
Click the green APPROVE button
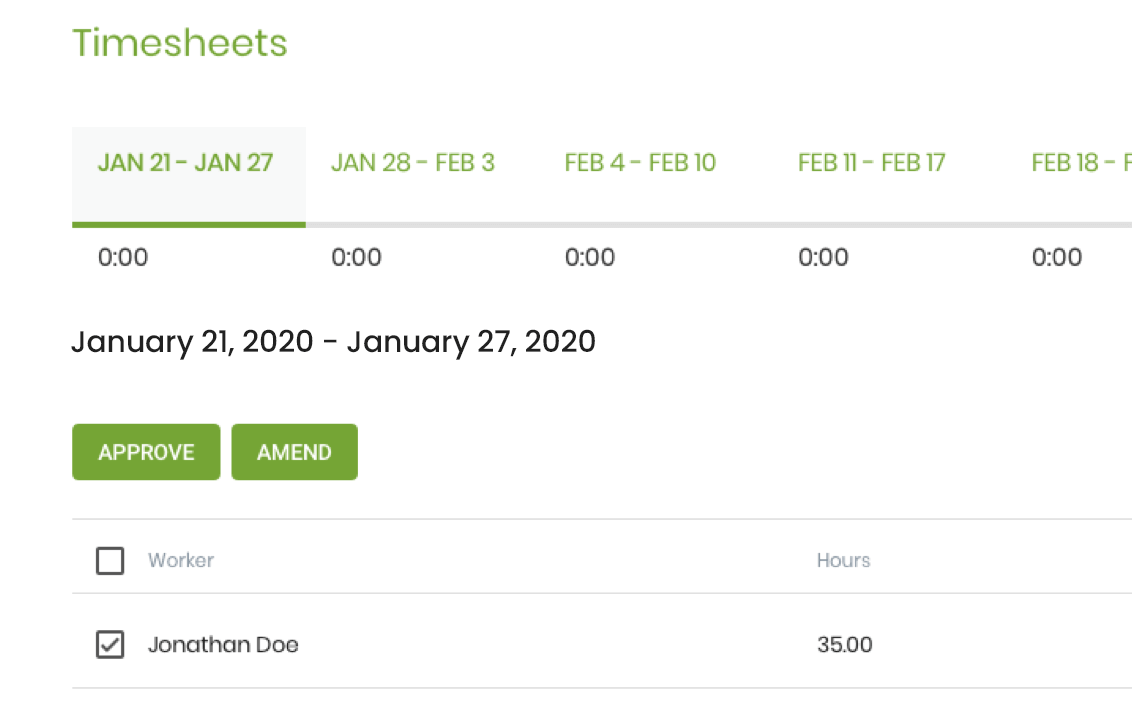coord(146,452)
